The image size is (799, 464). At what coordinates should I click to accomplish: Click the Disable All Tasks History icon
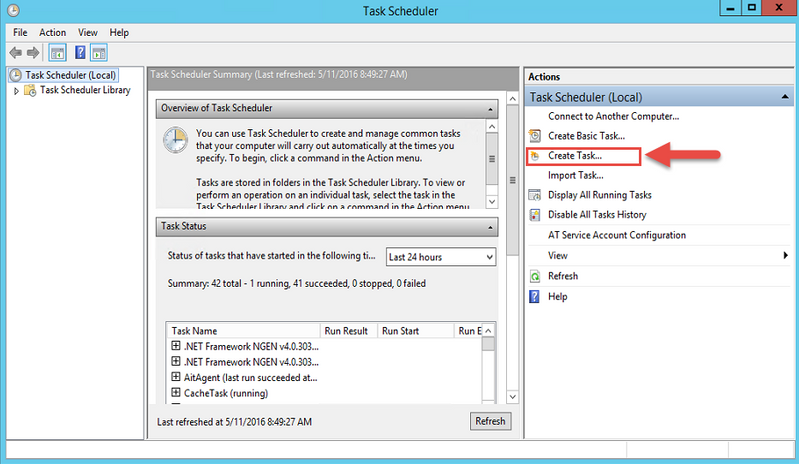(535, 215)
